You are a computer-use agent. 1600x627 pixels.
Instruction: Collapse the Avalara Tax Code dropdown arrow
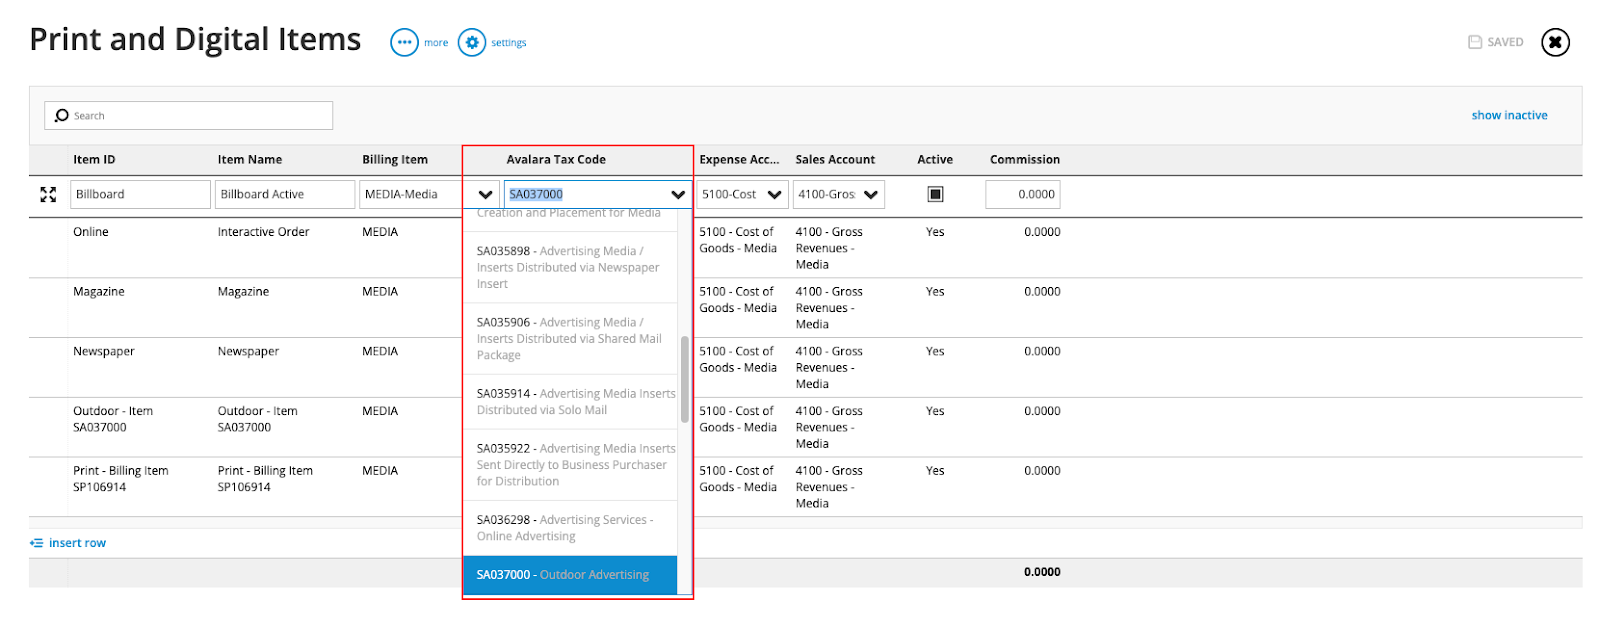pos(678,195)
